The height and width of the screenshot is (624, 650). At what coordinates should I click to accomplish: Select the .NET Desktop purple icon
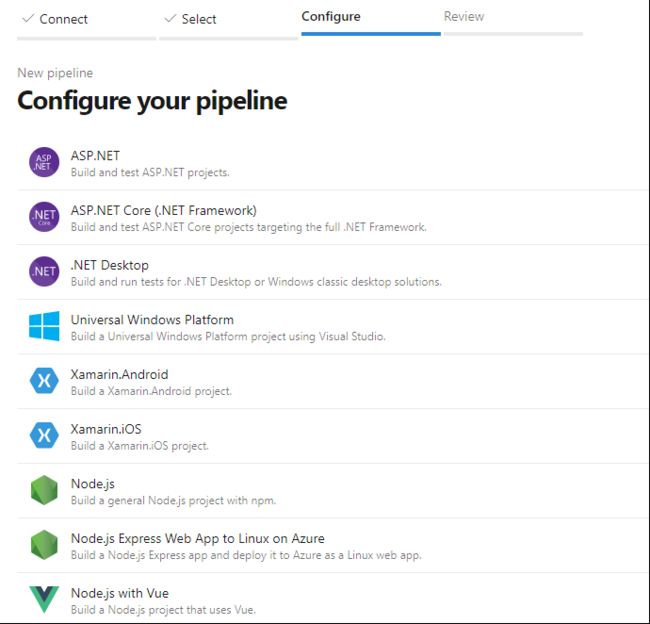tap(44, 272)
